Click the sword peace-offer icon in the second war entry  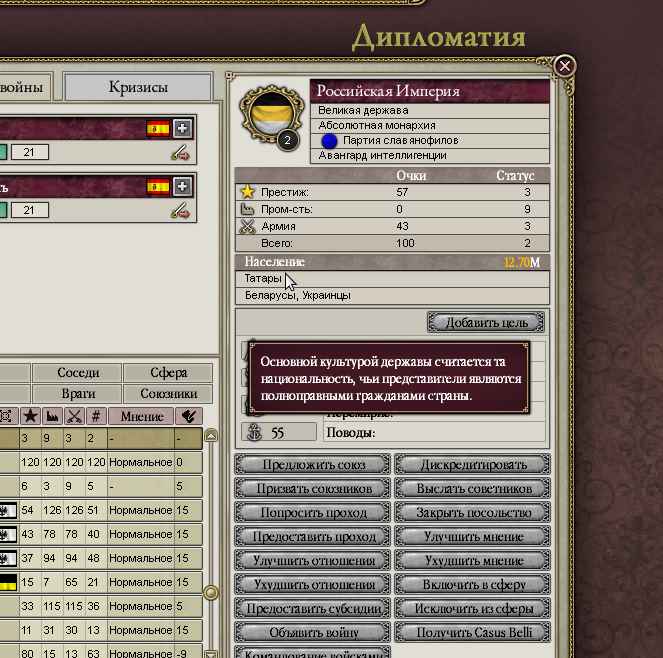pos(180,210)
